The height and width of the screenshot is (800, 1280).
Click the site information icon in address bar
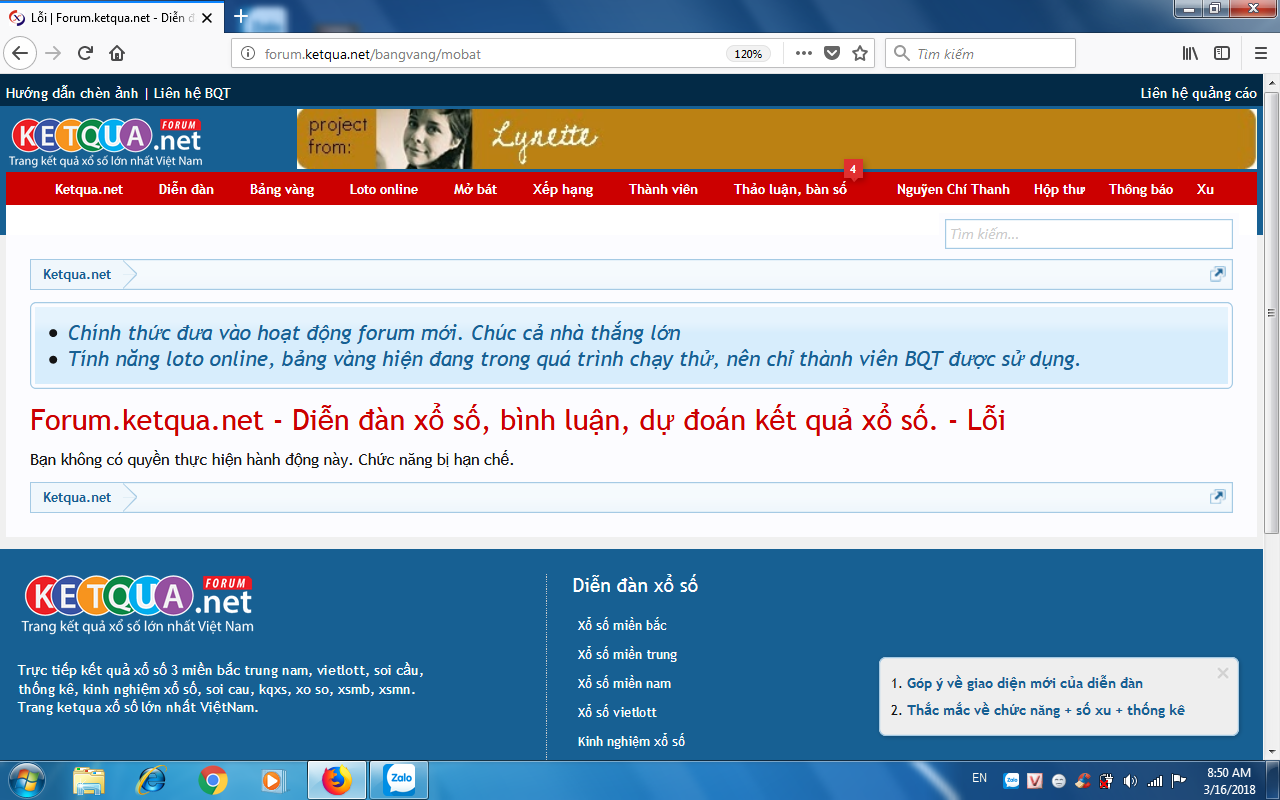point(249,54)
